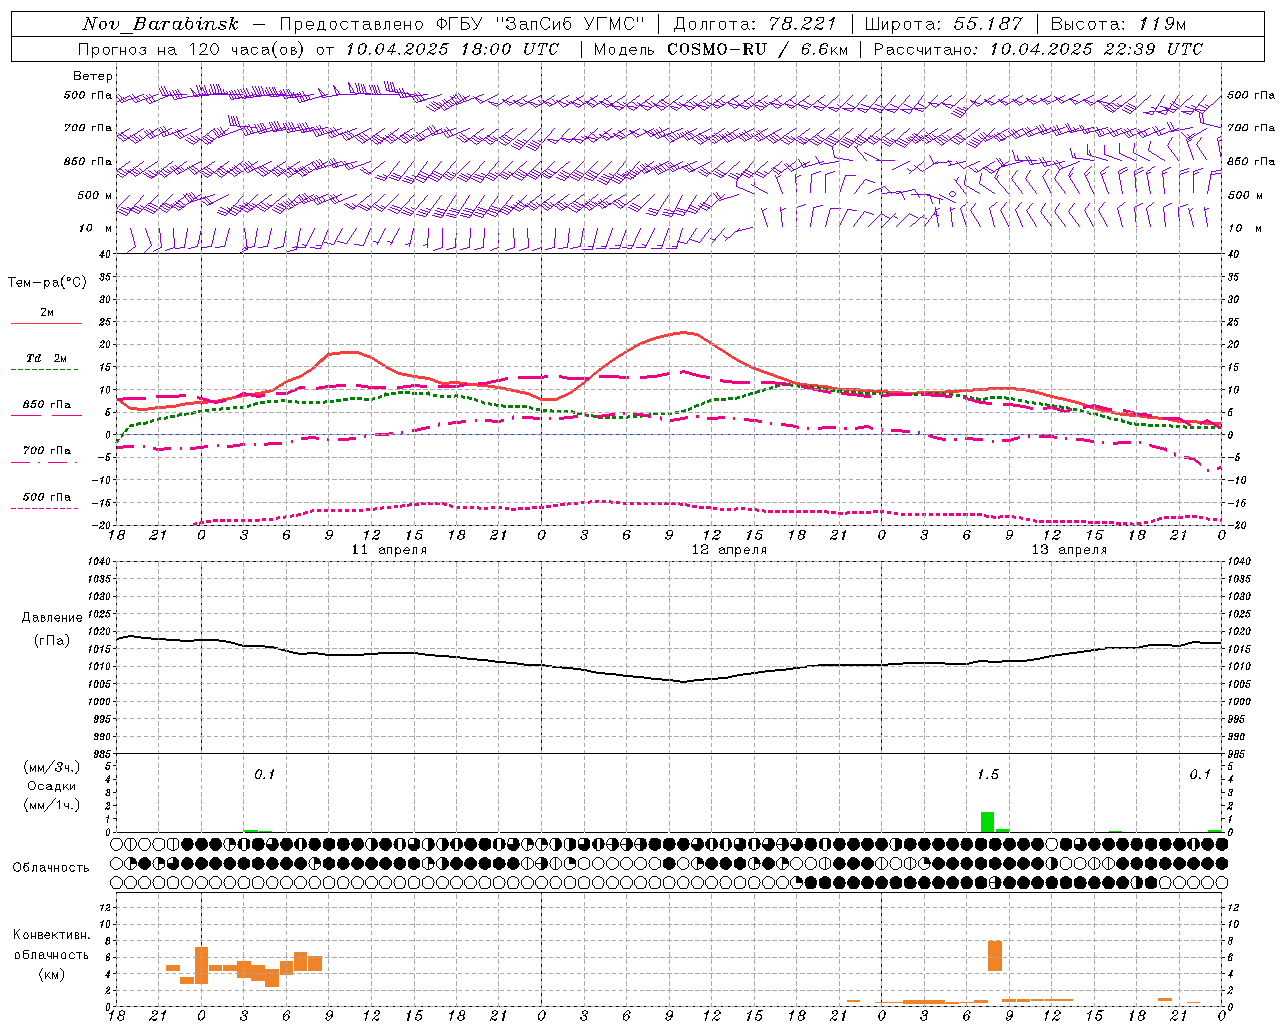Click the forecast start time 10.04.2025 18:00 UTC
Screen dimensions: 1280x1024
tap(452, 49)
